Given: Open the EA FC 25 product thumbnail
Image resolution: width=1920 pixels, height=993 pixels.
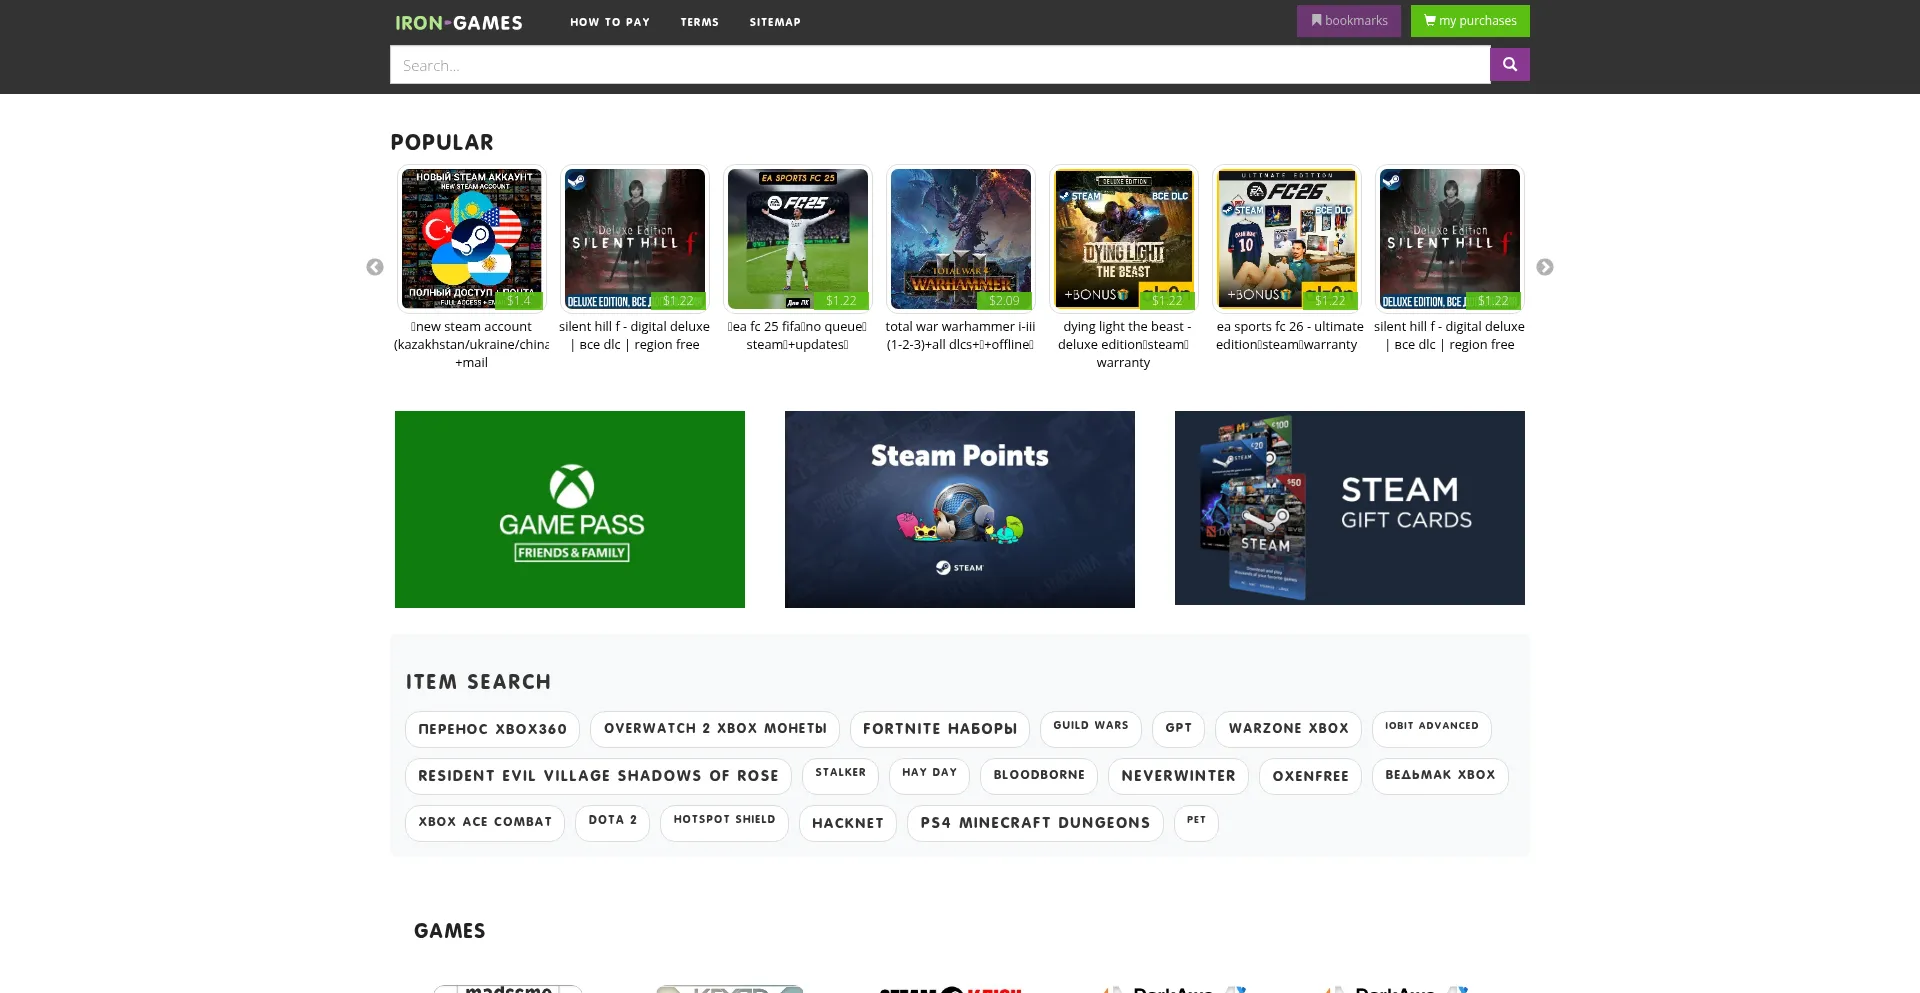Looking at the screenshot, I should pyautogui.click(x=798, y=239).
